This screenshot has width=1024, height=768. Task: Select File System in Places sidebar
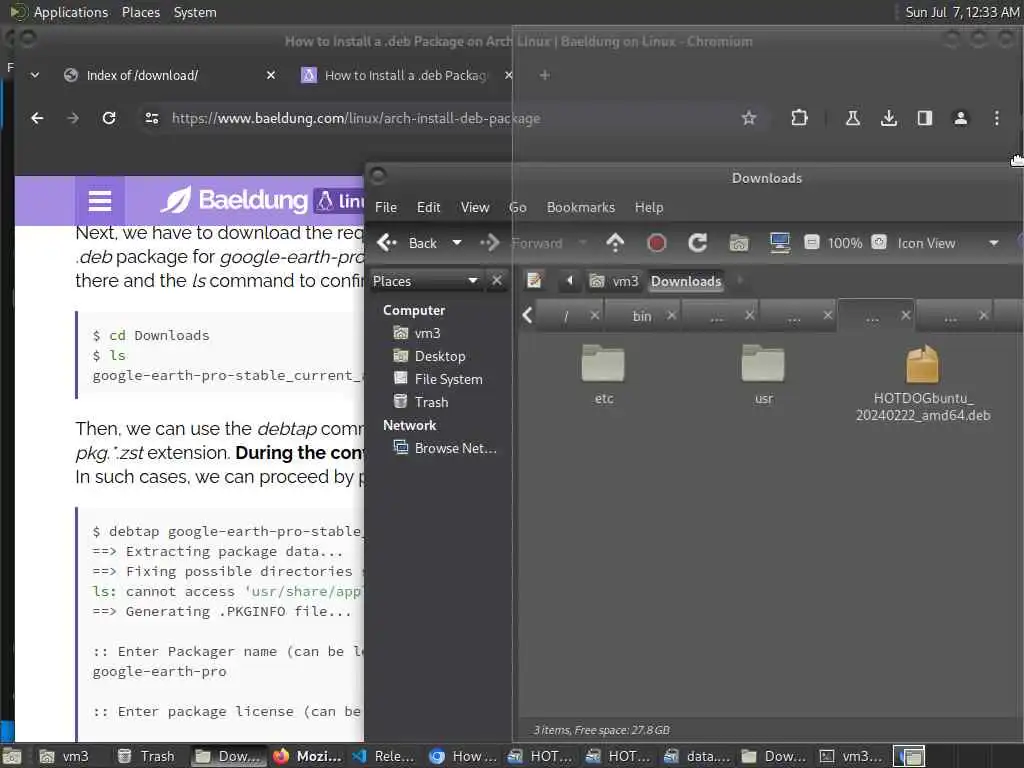tap(448, 379)
